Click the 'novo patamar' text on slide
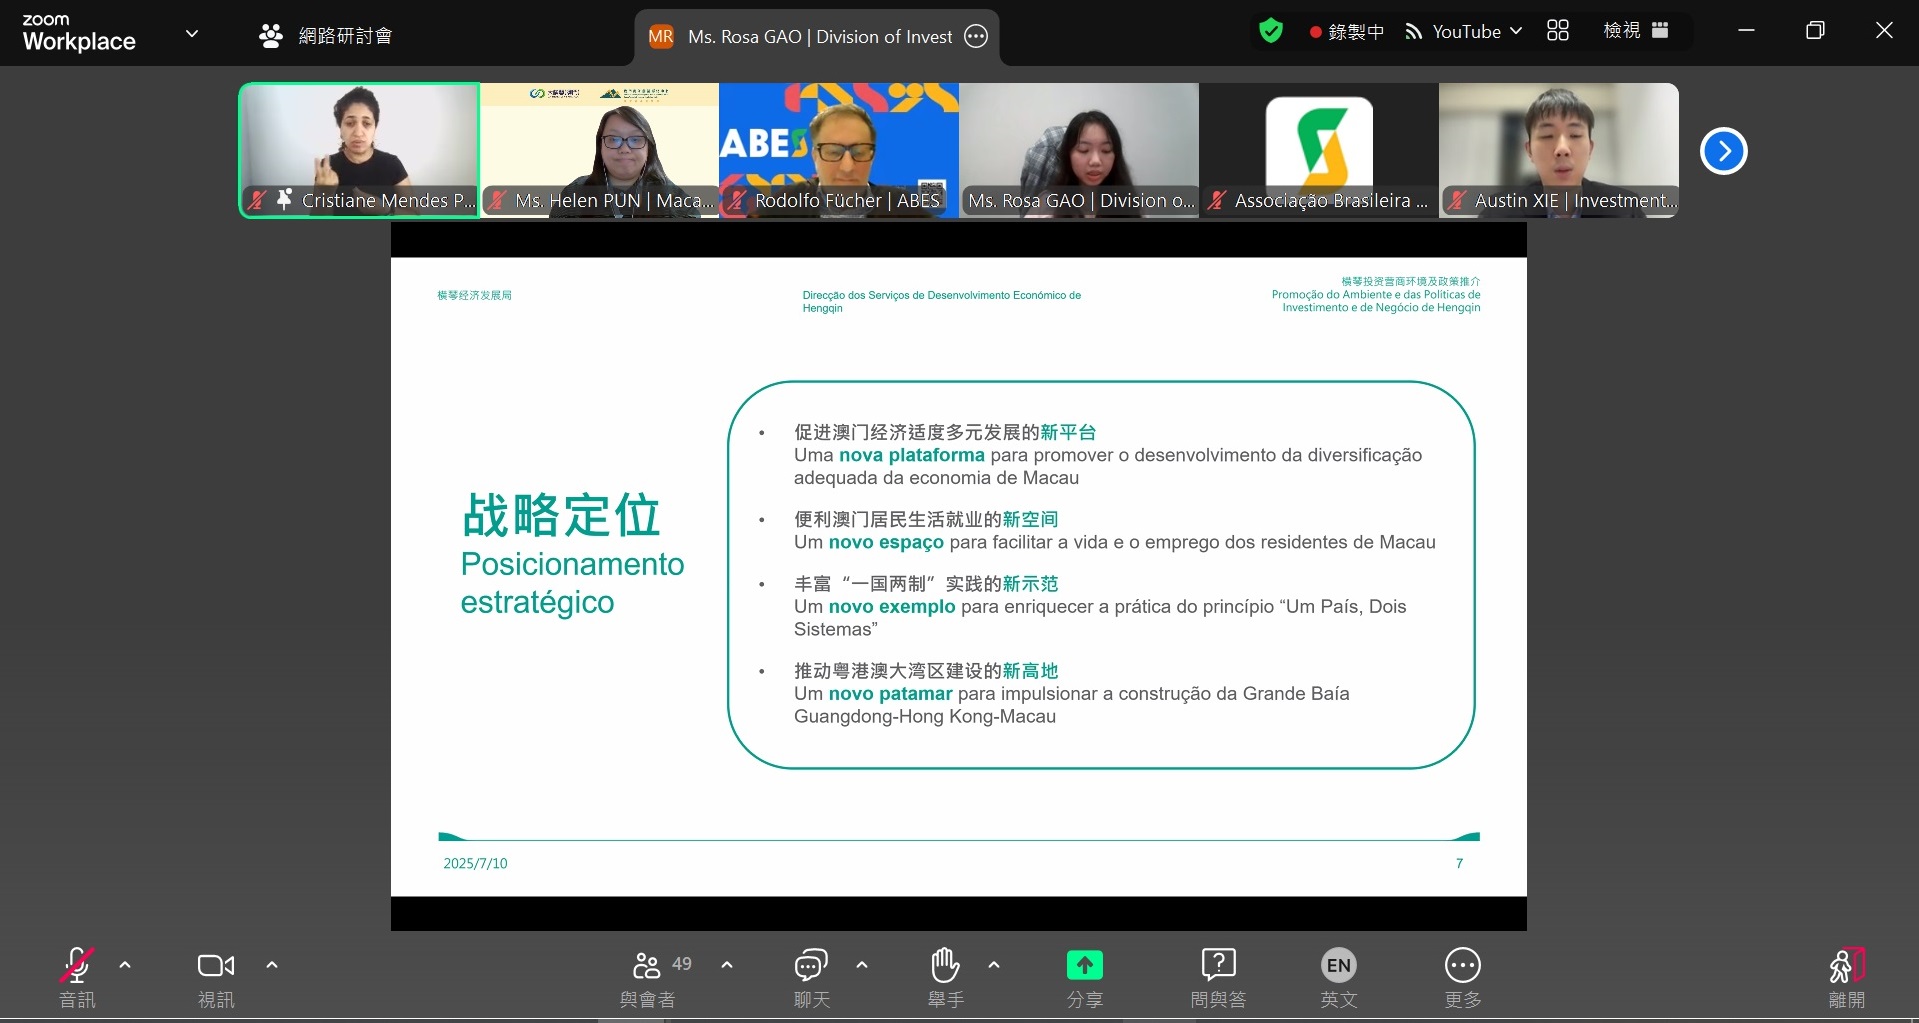 pyautogui.click(x=890, y=693)
